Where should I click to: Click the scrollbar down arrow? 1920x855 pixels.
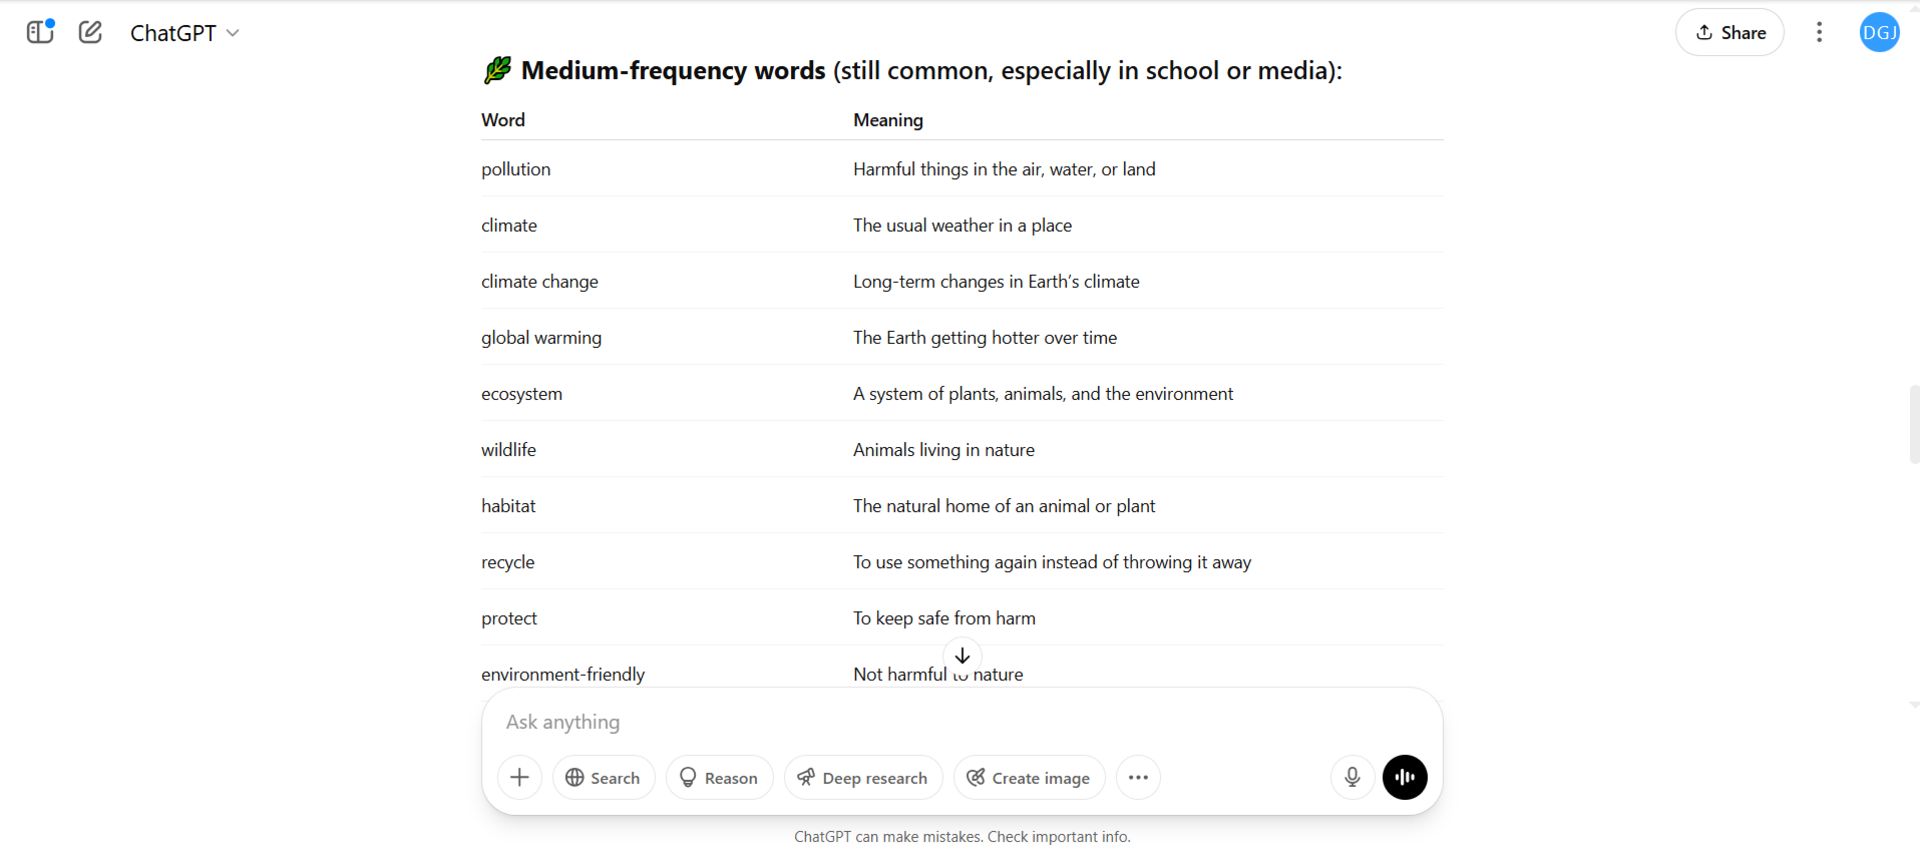[x=1914, y=705]
